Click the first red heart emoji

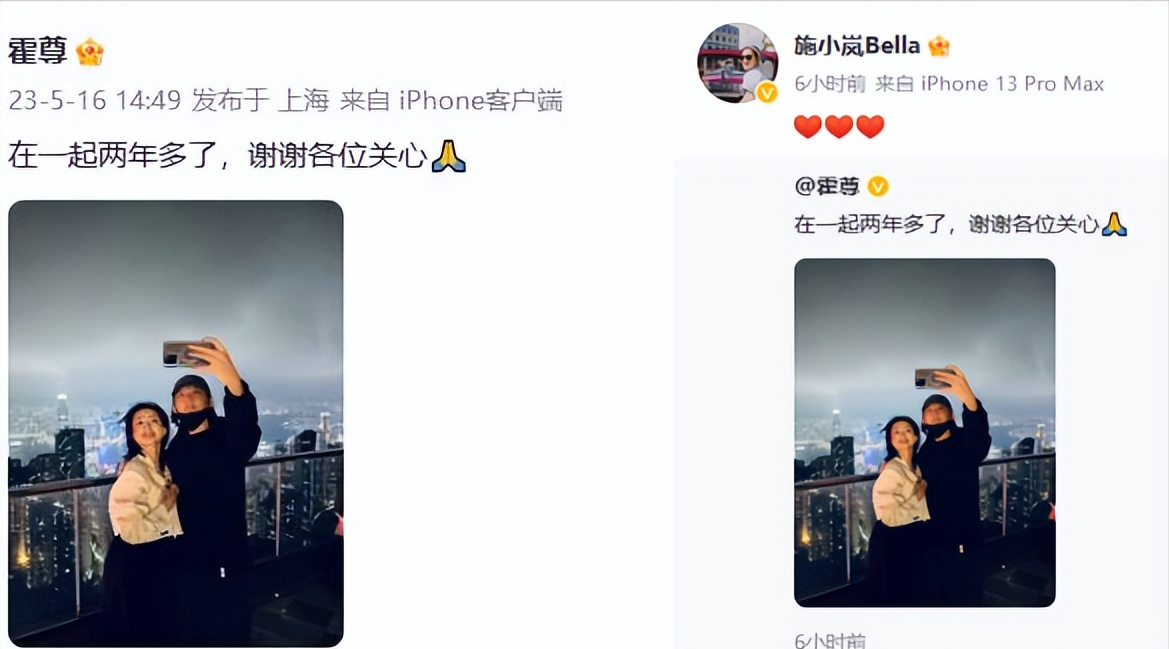(807, 126)
